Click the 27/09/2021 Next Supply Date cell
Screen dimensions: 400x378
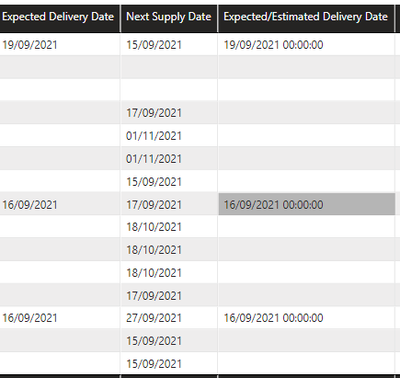coord(154,318)
